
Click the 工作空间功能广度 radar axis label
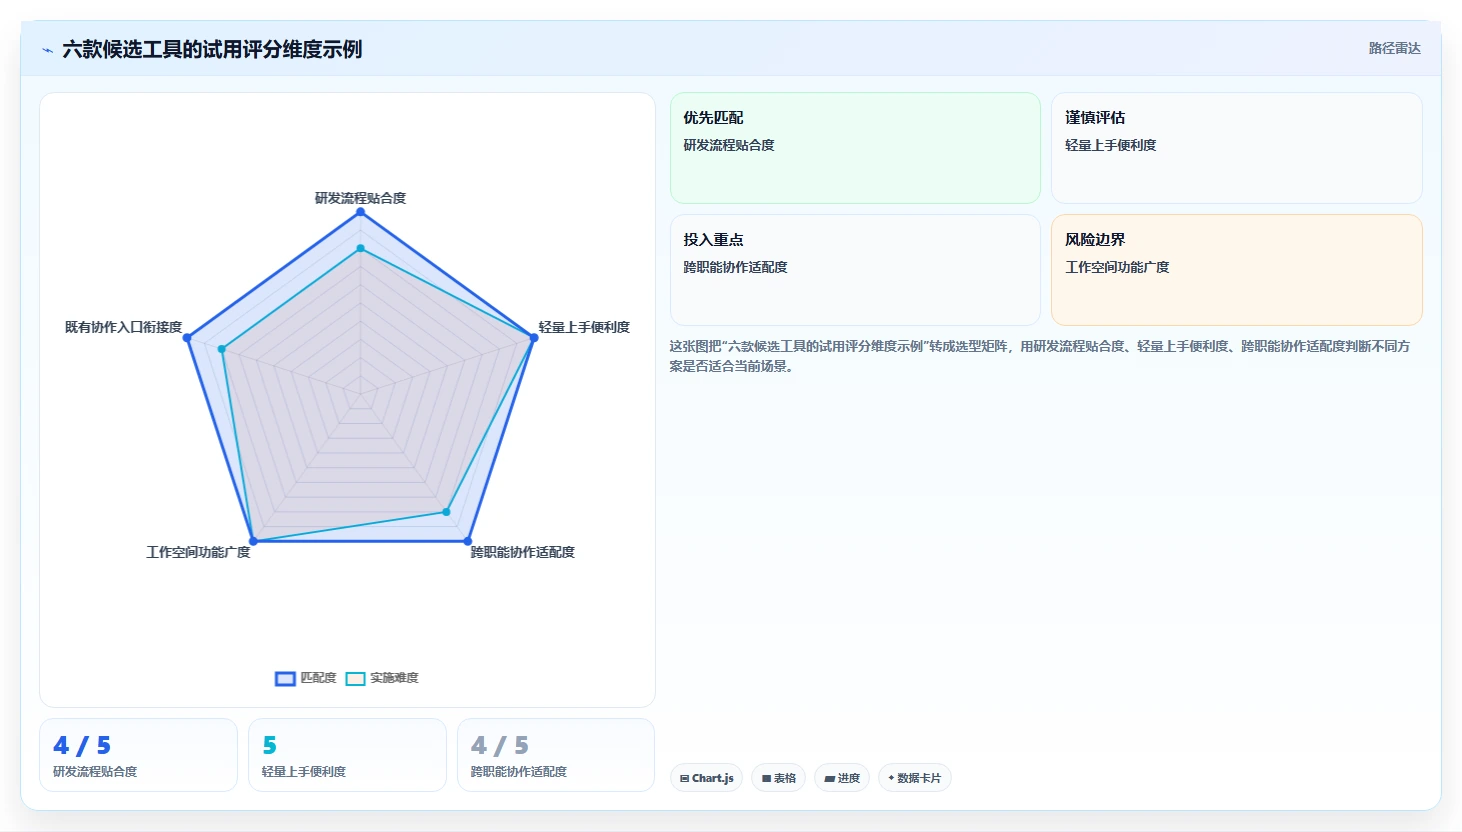tap(198, 552)
